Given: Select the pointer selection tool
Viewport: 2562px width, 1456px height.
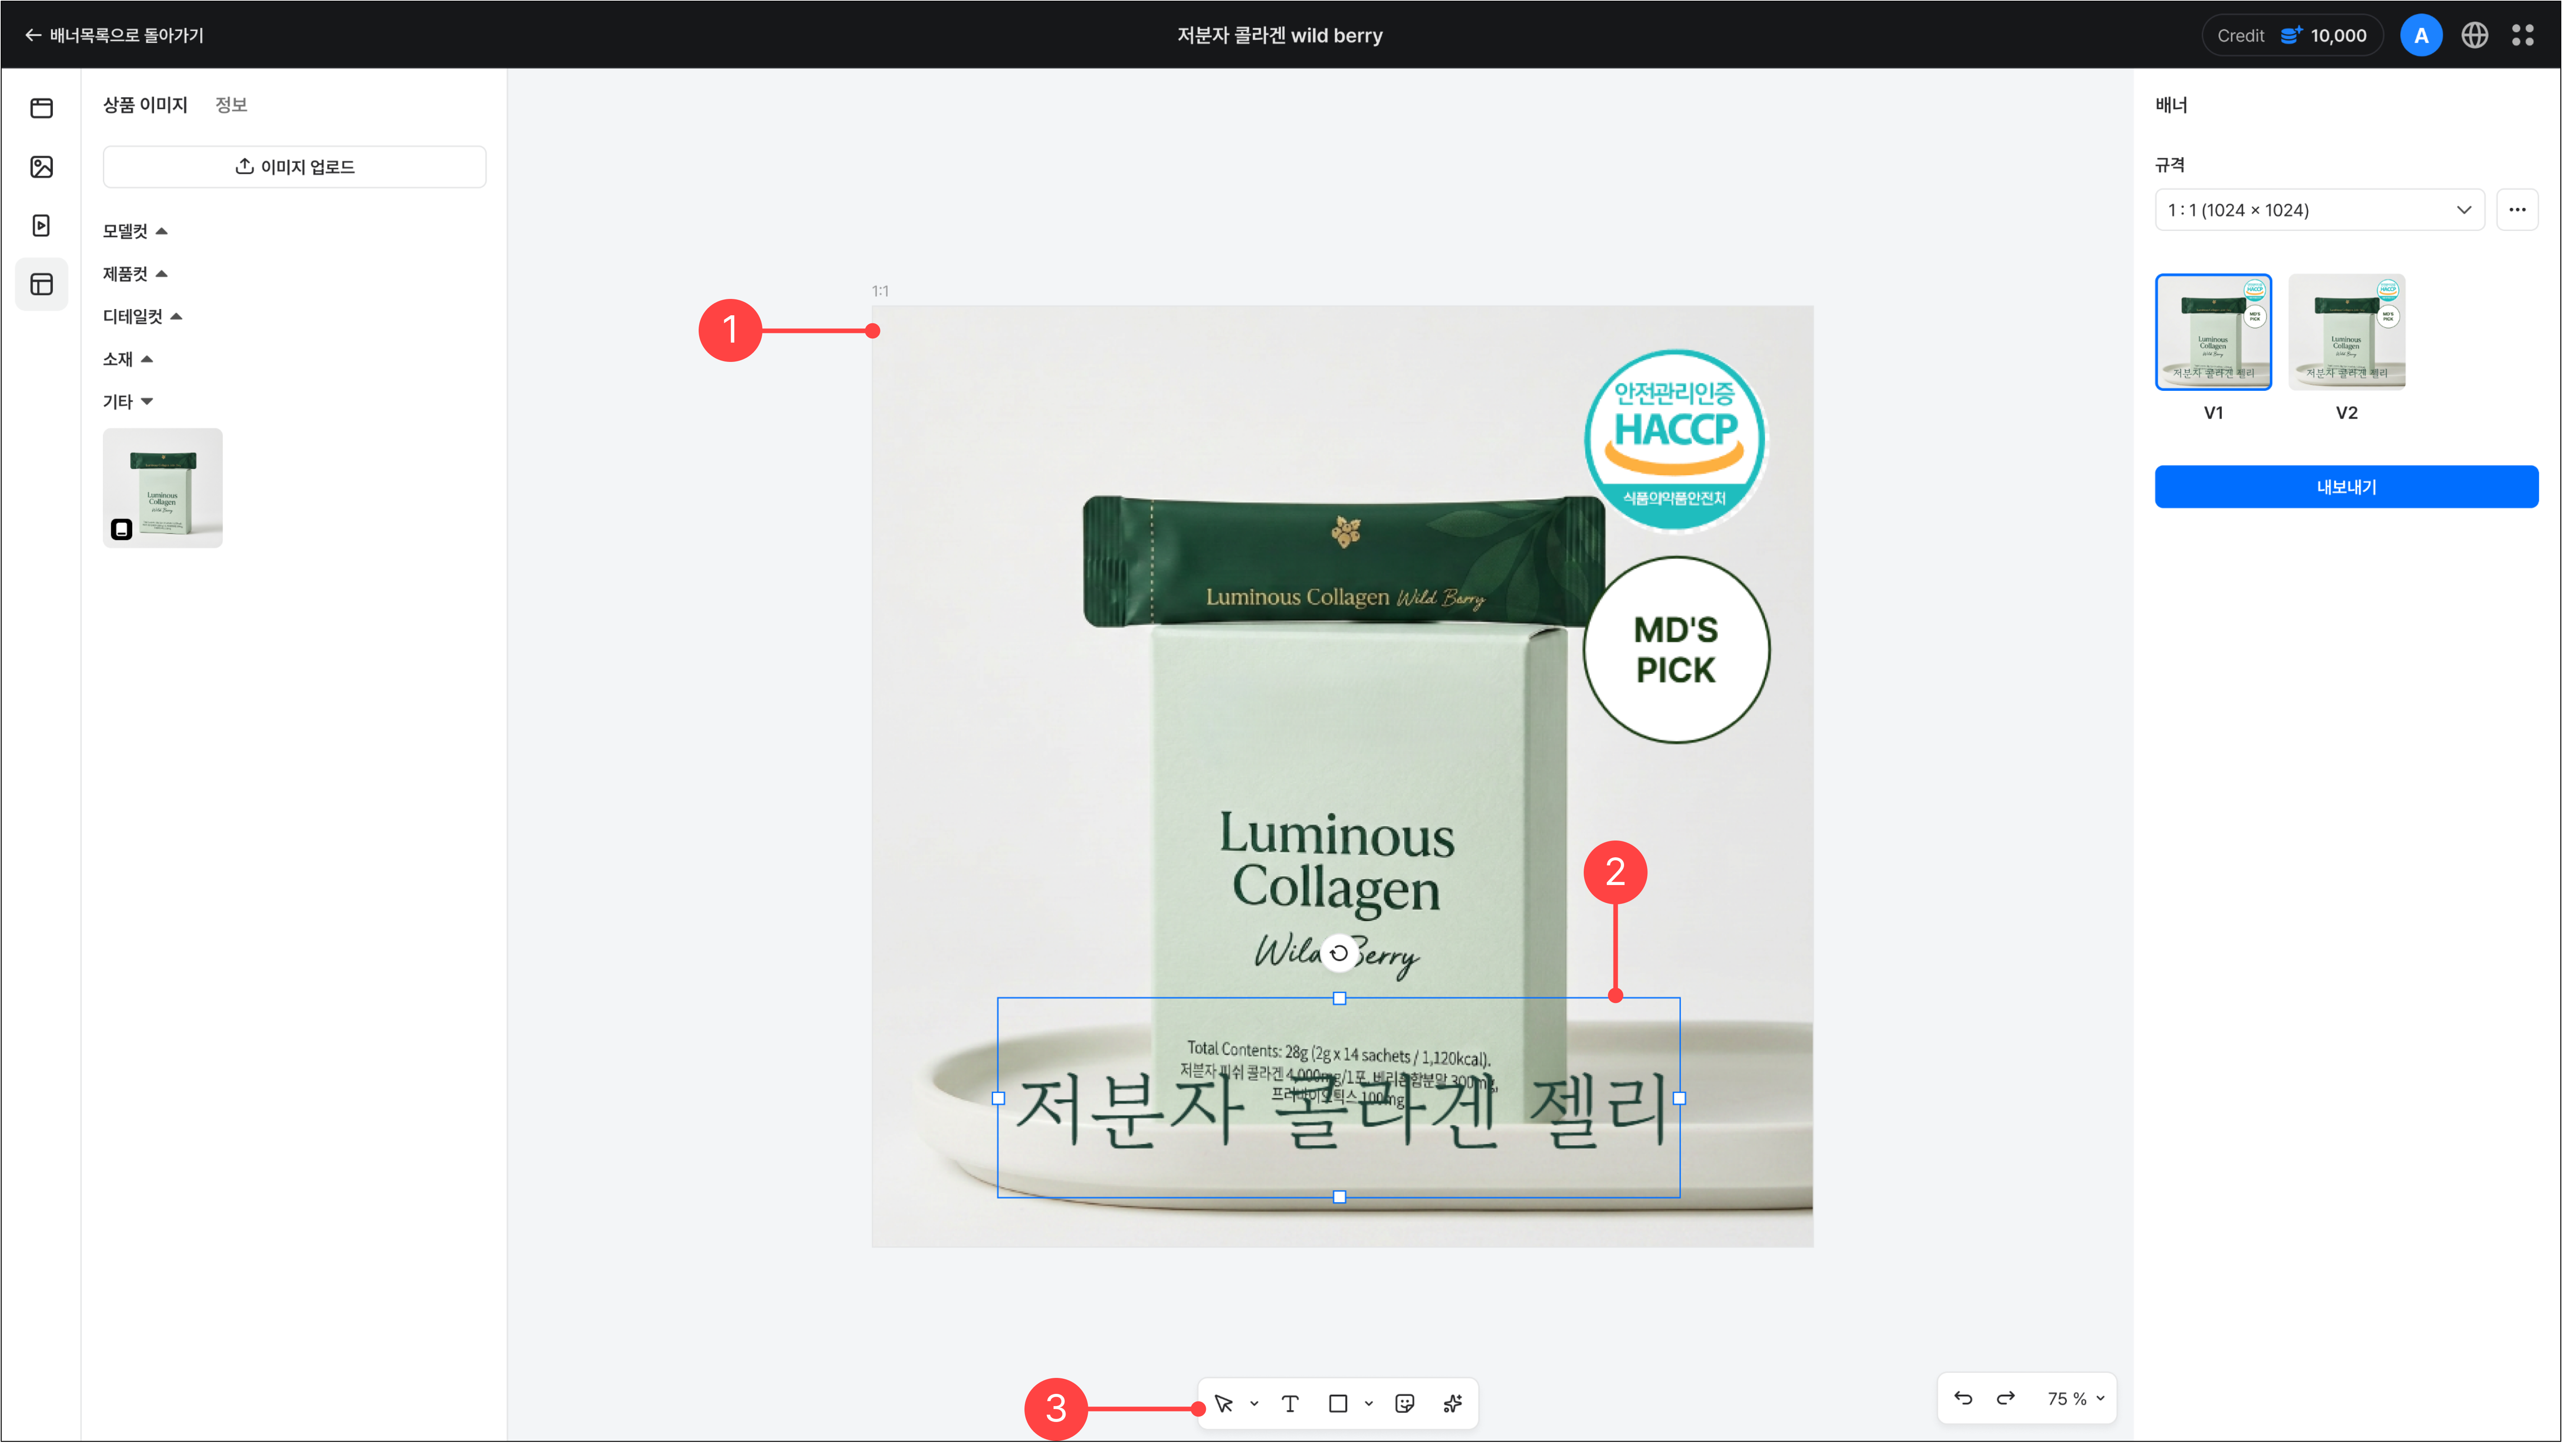Looking at the screenshot, I should [1224, 1404].
